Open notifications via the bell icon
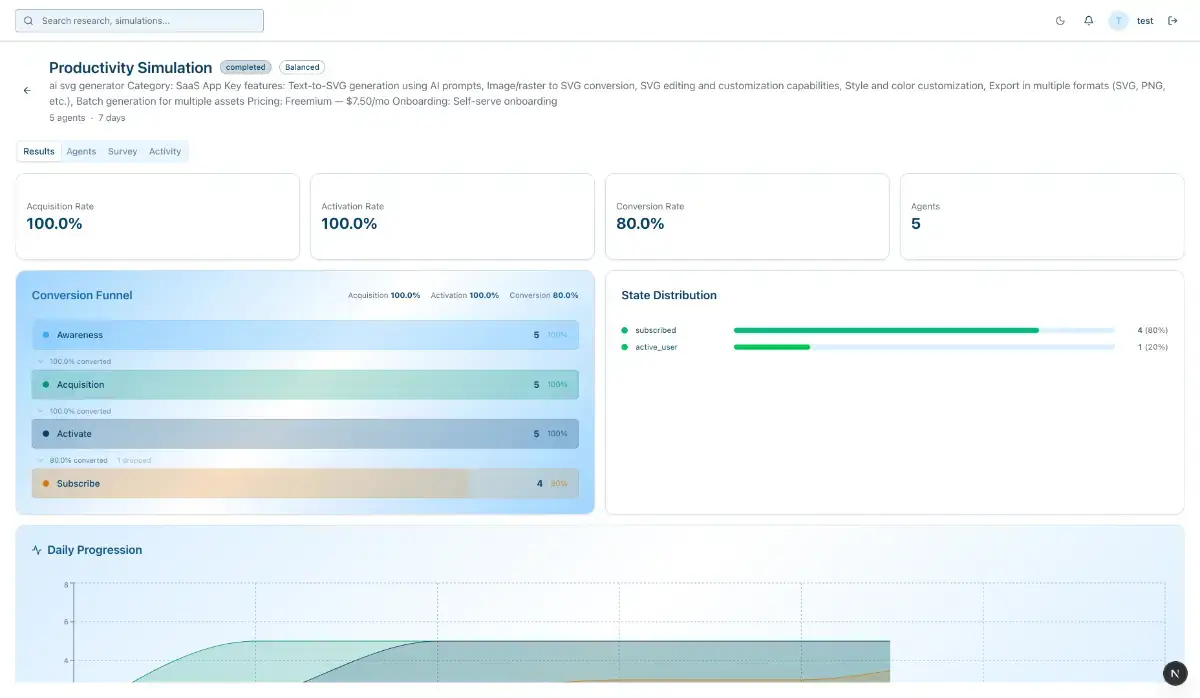 1089,21
